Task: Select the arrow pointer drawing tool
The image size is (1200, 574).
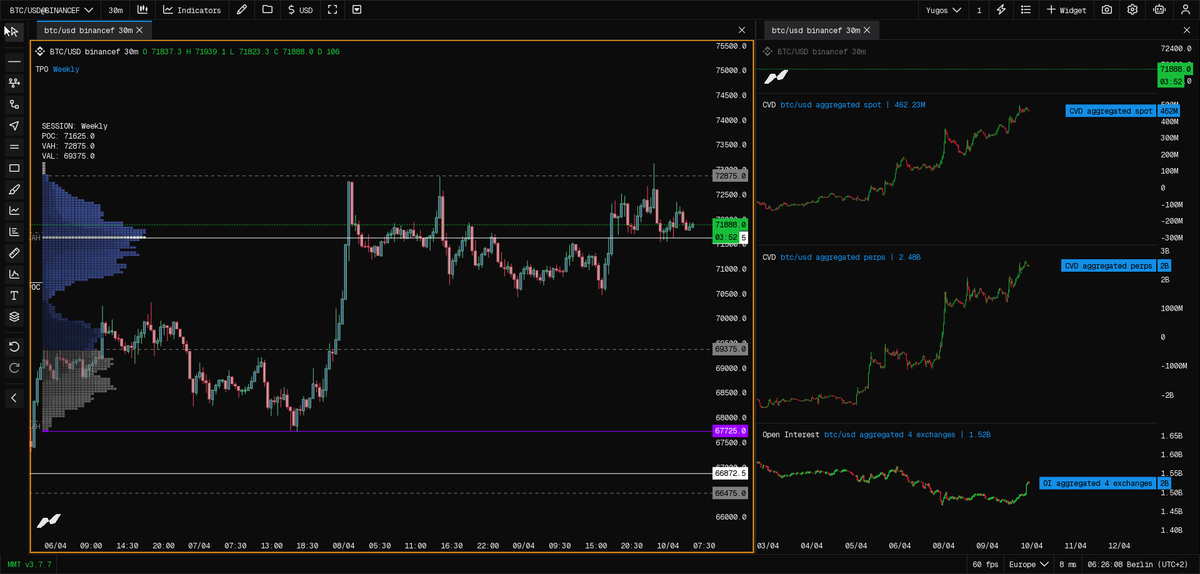Action: [14, 125]
